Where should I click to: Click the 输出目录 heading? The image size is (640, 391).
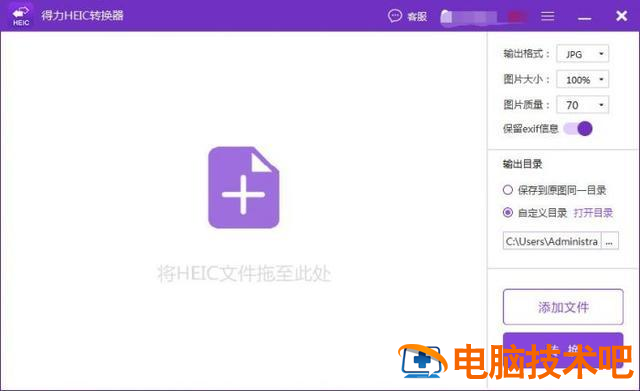point(522,164)
